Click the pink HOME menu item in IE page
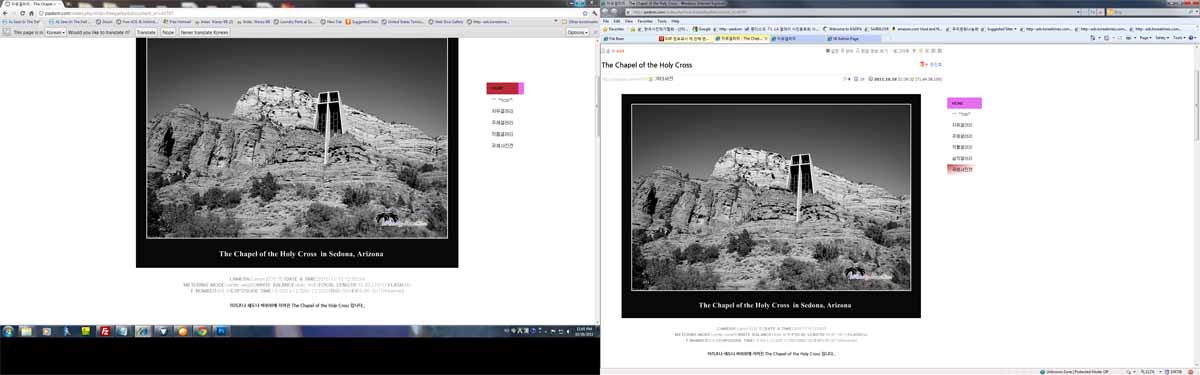The height and width of the screenshot is (375, 1200). (x=964, y=103)
